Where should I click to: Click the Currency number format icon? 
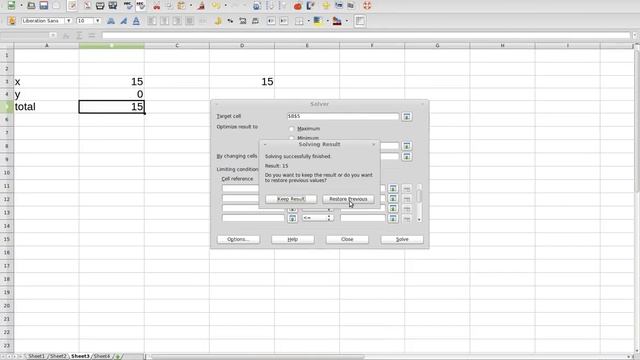click(x=218, y=21)
